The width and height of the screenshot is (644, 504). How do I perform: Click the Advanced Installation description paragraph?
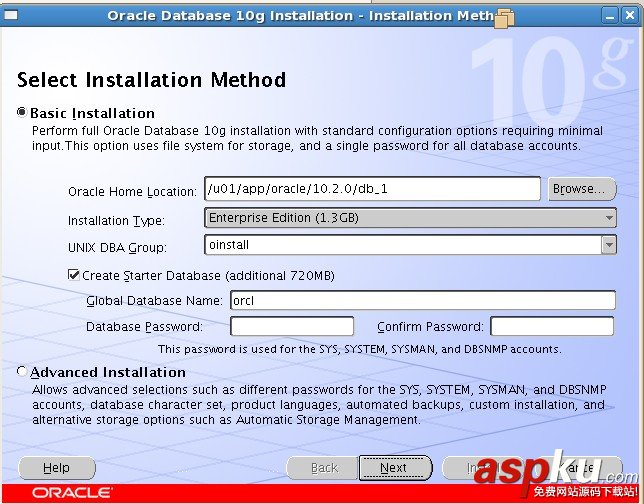(x=319, y=405)
